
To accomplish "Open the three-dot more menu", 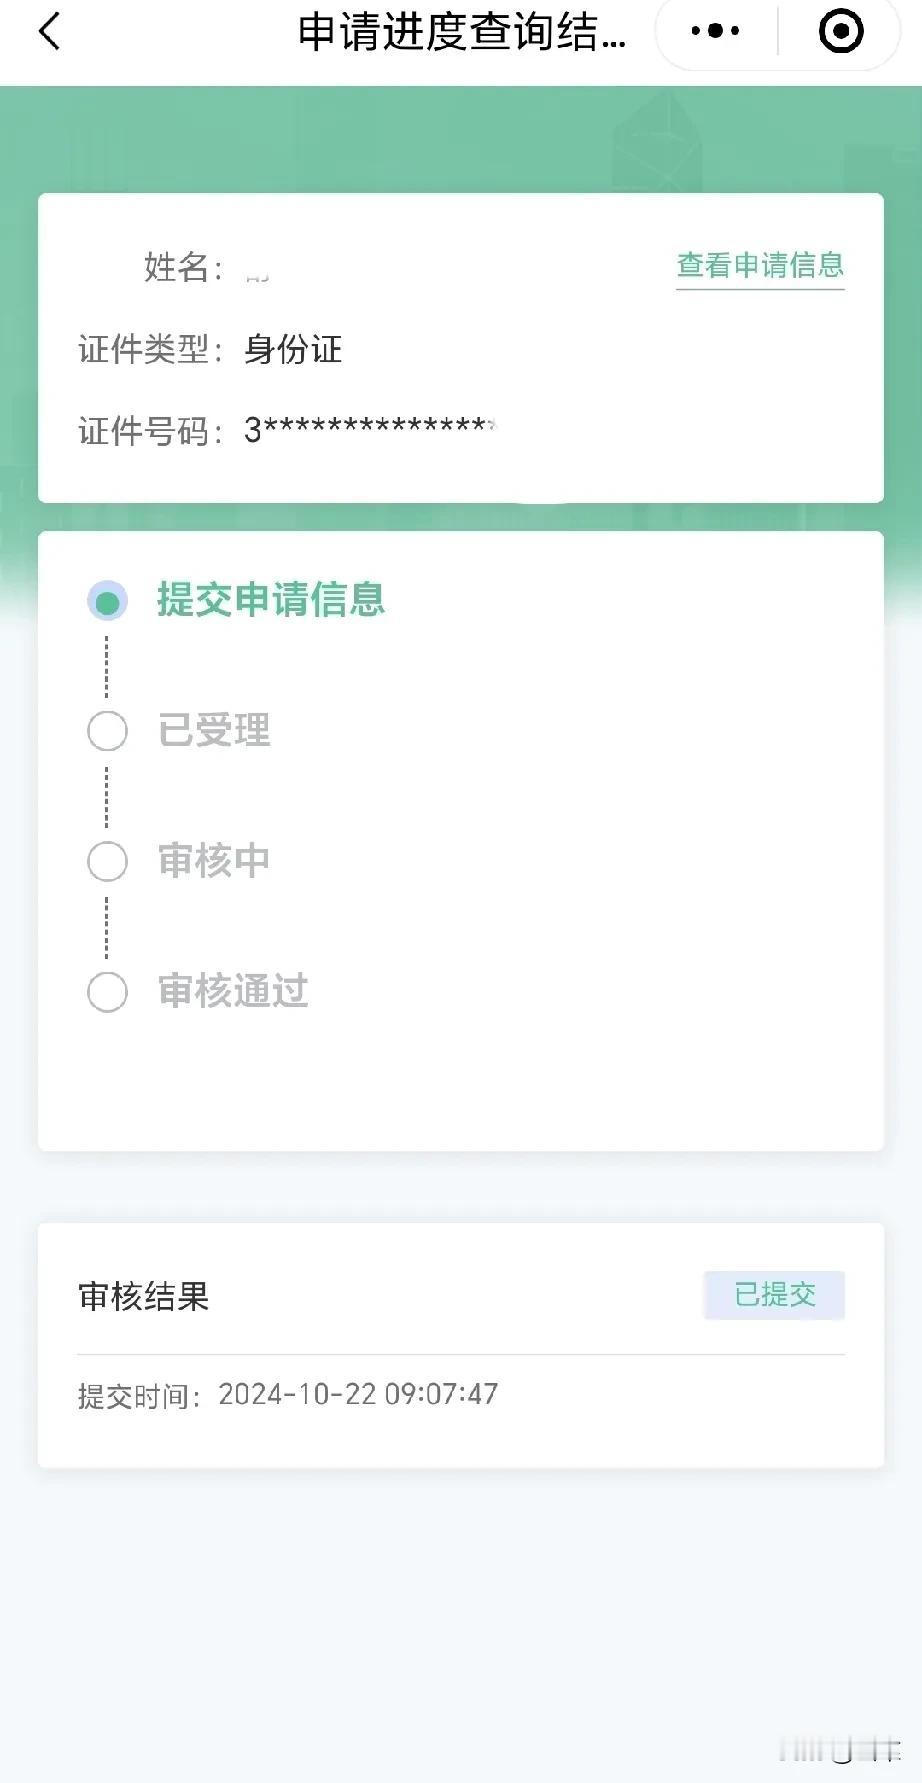I will (715, 32).
